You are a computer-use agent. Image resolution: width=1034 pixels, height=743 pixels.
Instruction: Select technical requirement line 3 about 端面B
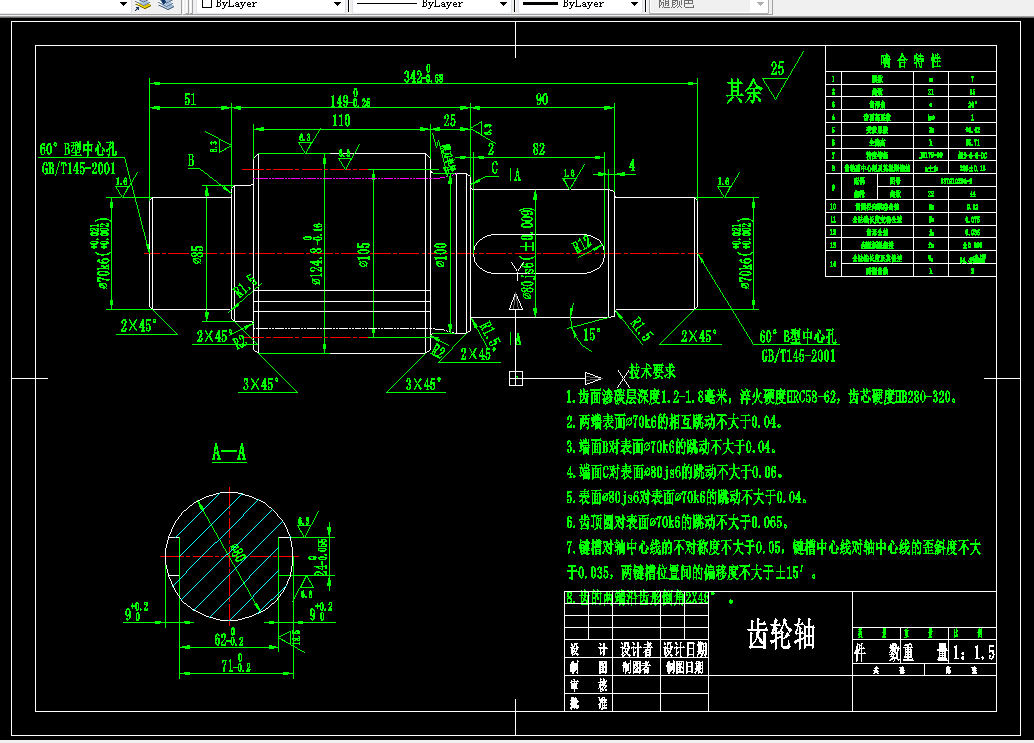point(671,447)
